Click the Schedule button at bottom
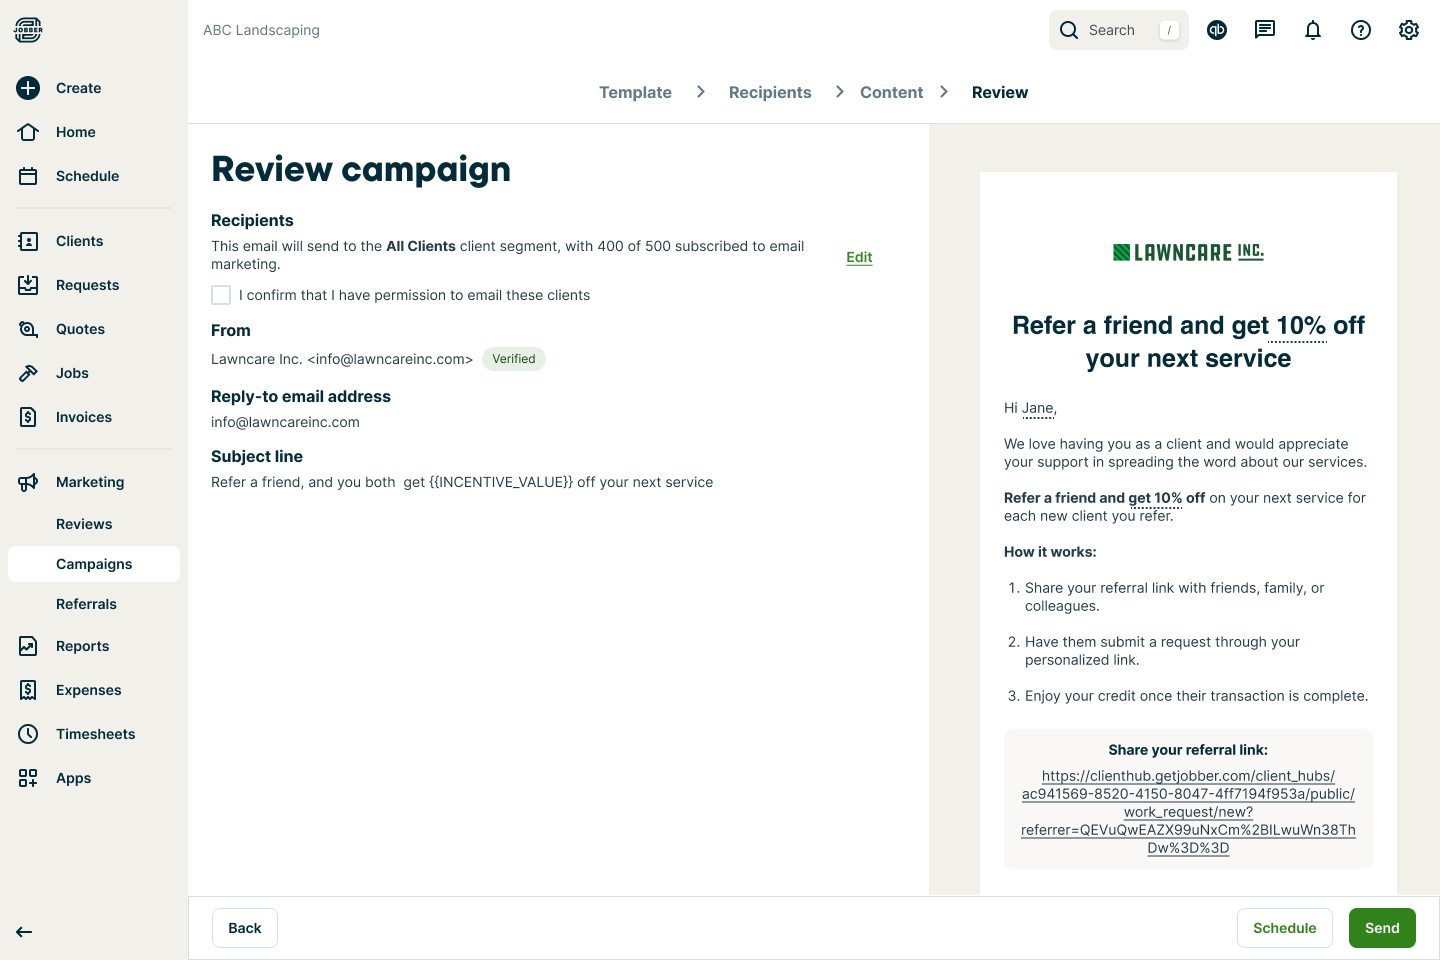This screenshot has width=1440, height=960. (1284, 928)
